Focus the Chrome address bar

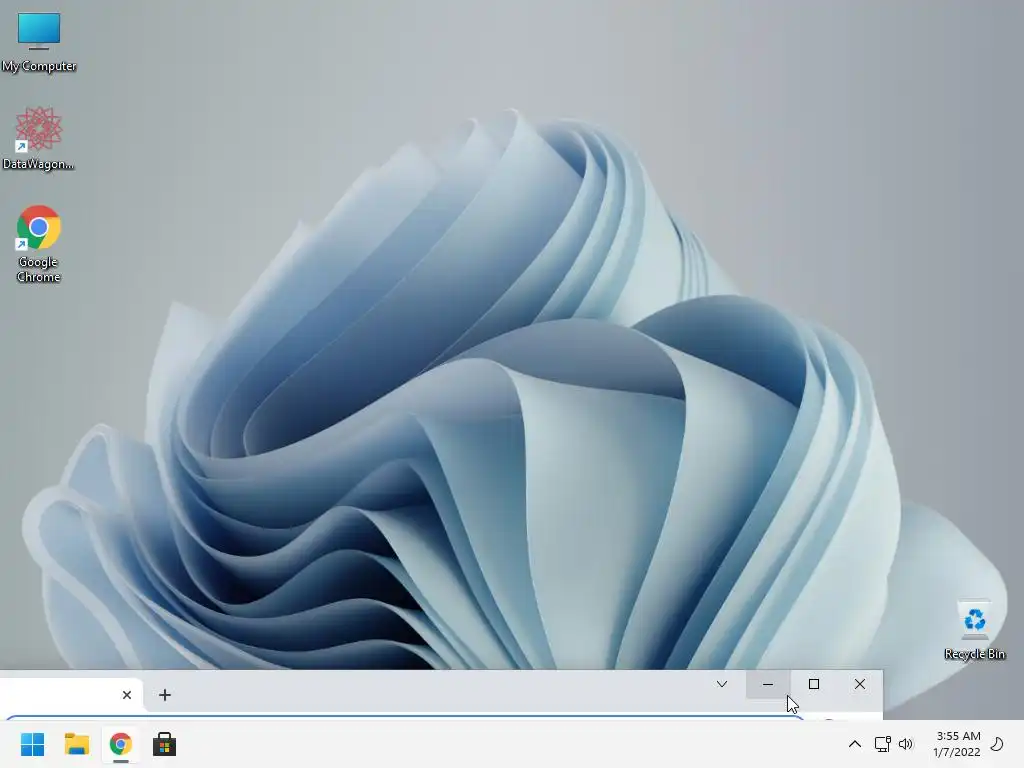[x=405, y=718]
